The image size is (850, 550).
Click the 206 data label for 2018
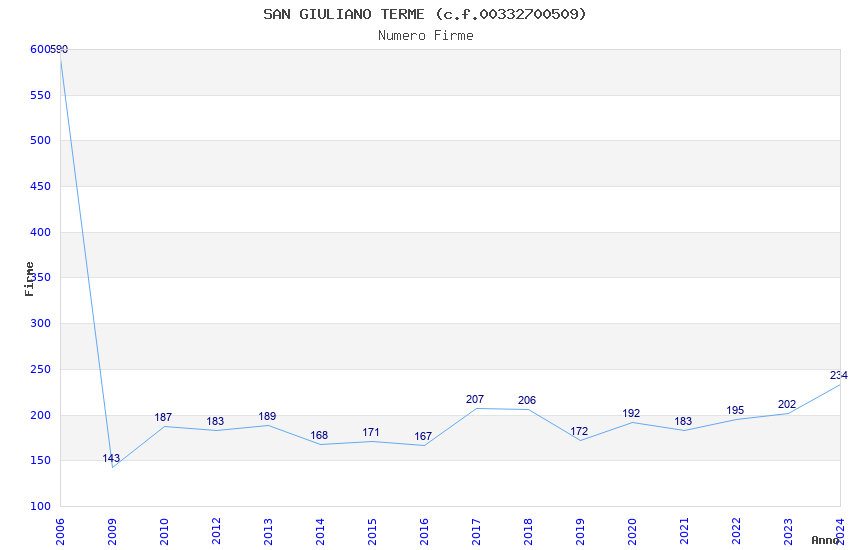pos(527,400)
